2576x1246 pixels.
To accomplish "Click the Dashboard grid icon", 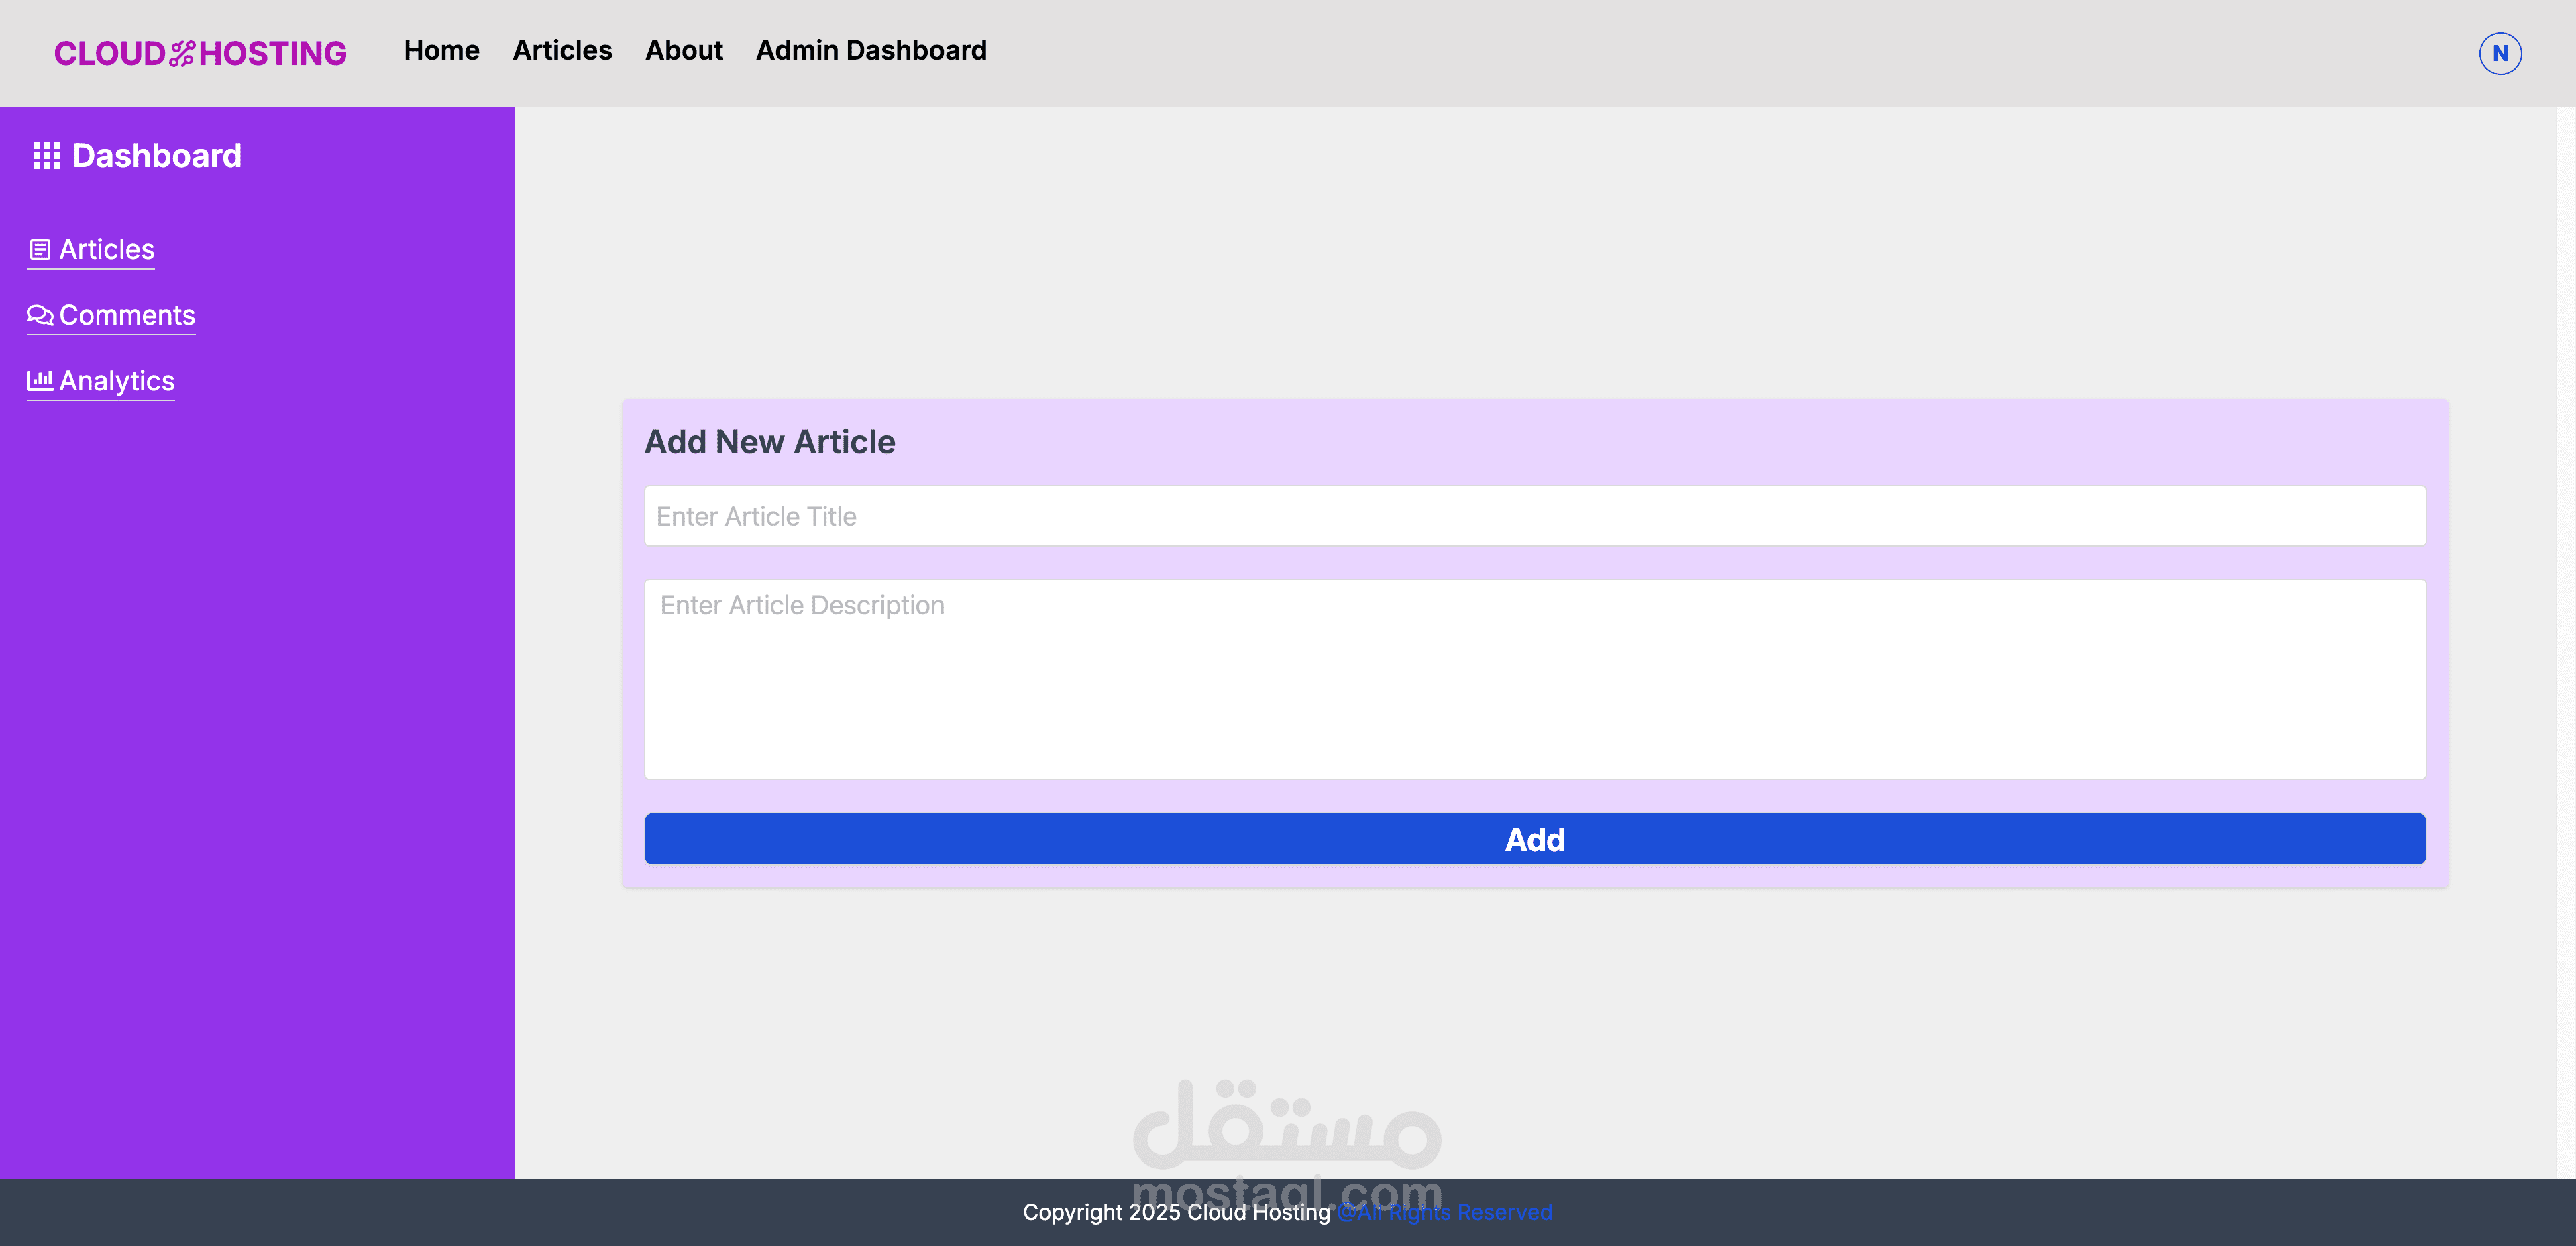I will point(46,156).
